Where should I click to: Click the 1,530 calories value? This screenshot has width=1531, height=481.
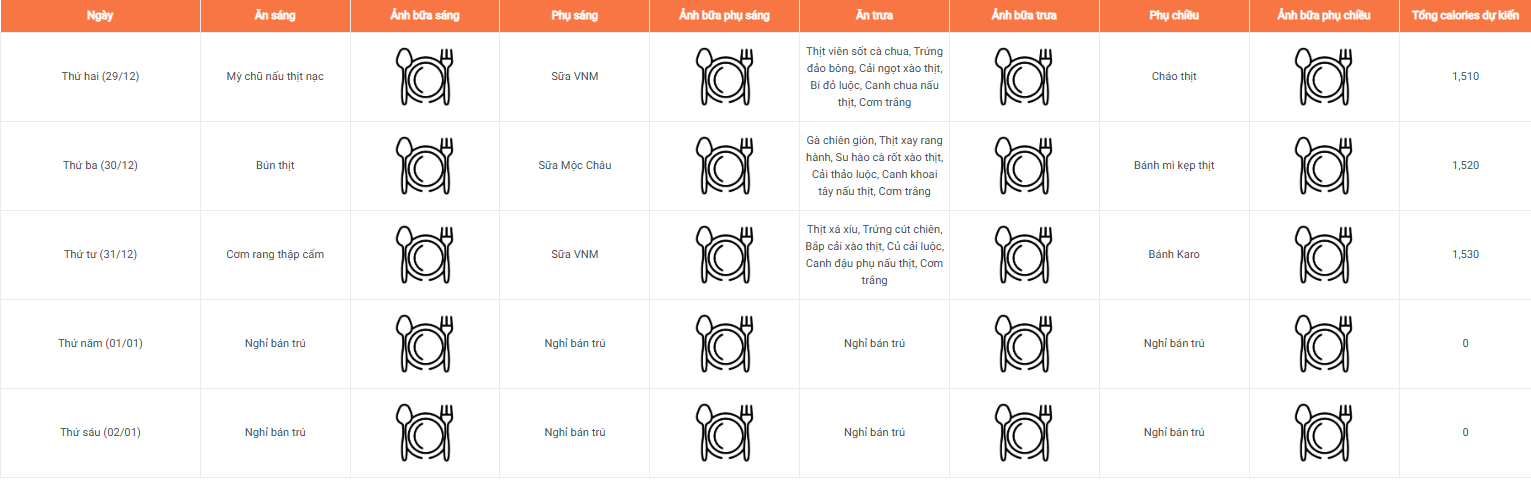pos(1465,254)
